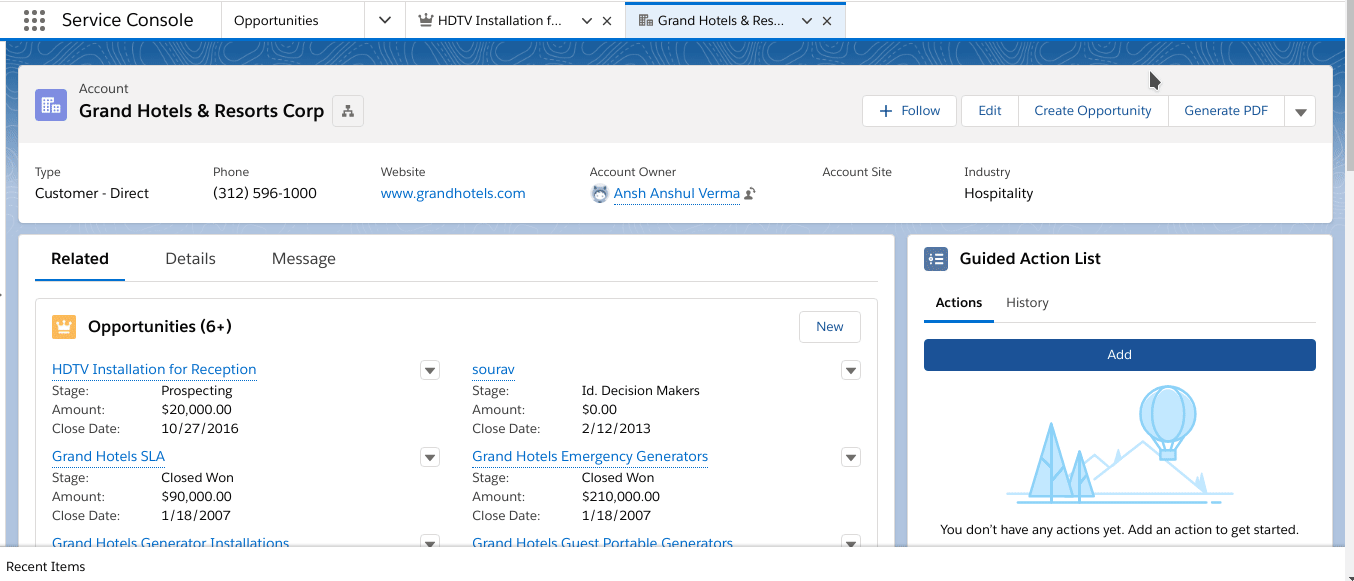The image size is (1354, 581).
Task: Click the Account building icon beside account name
Action: point(51,105)
